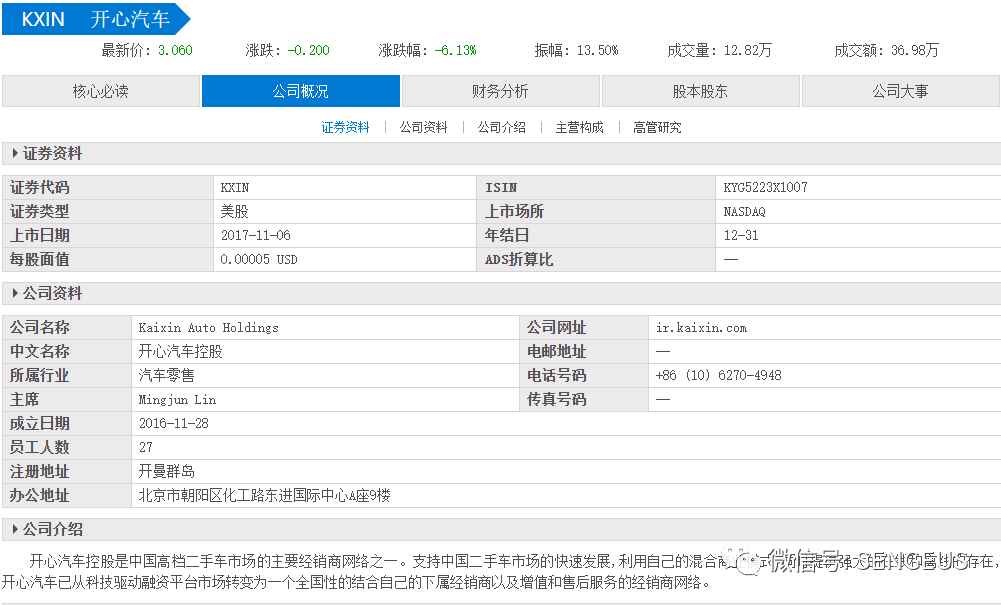Select the listing date 2017-11-06
Image resolution: width=1001 pixels, height=605 pixels.
click(x=255, y=235)
